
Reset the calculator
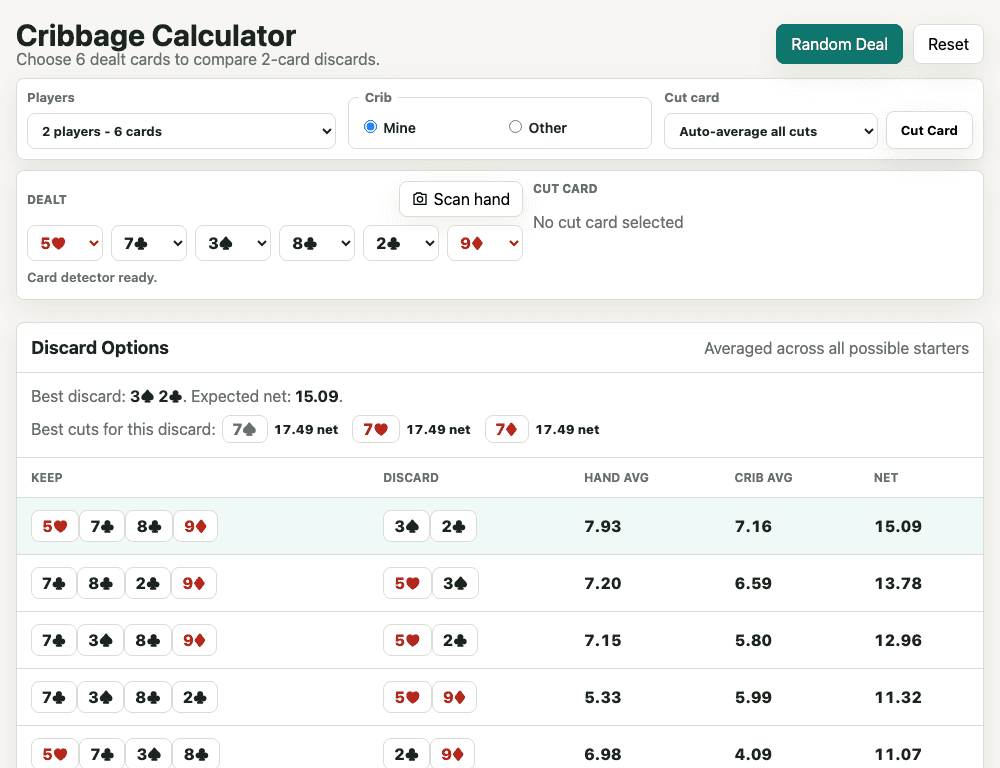[x=948, y=44]
